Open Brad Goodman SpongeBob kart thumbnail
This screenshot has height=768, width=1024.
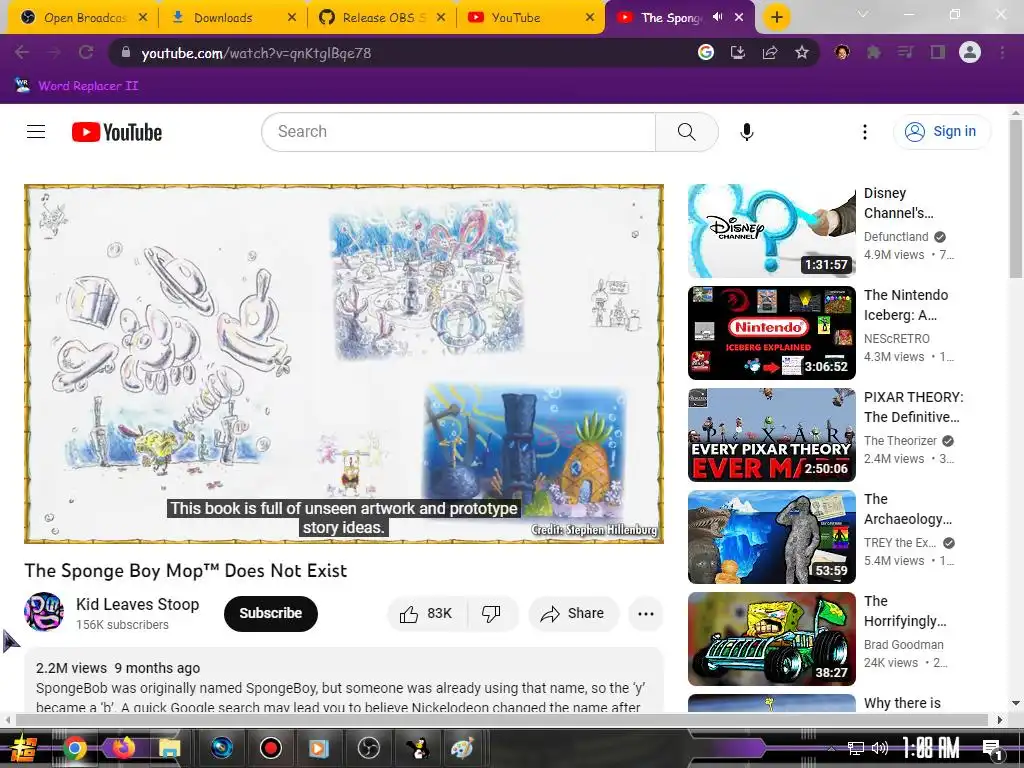pyautogui.click(x=771, y=639)
